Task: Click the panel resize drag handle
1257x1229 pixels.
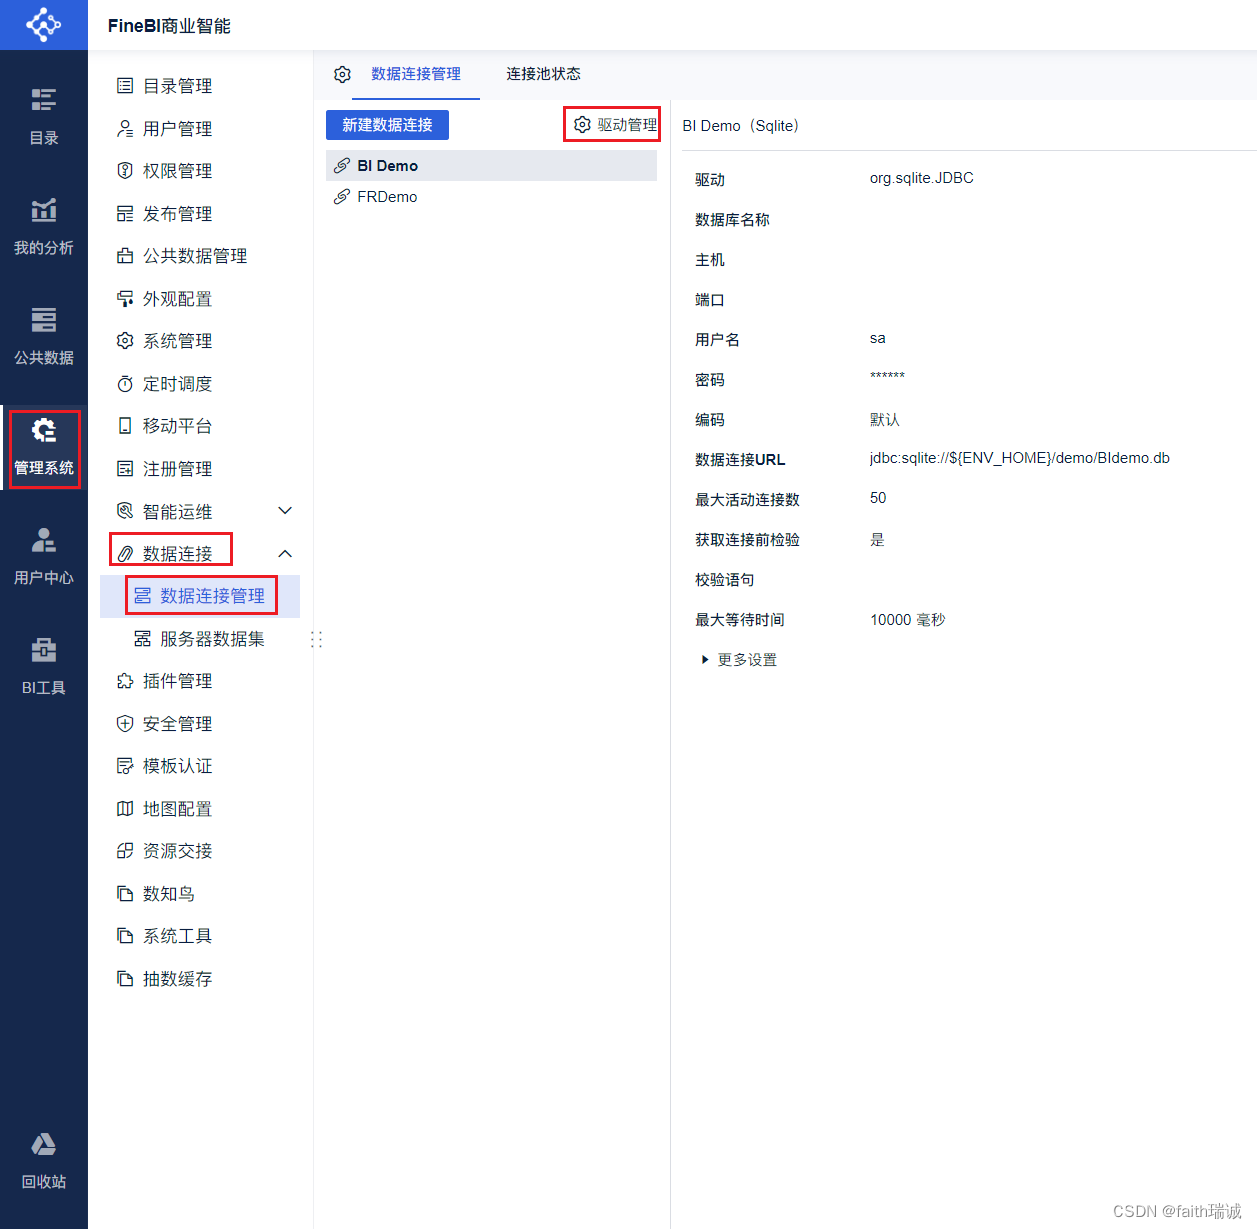Action: click(317, 639)
